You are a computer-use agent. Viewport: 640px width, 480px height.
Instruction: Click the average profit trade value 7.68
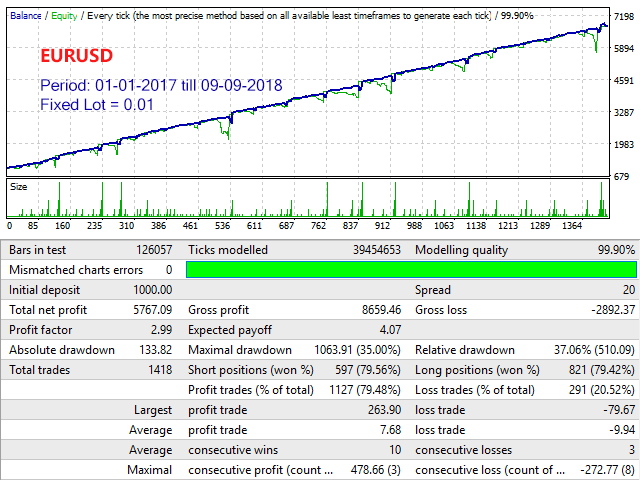pos(390,430)
